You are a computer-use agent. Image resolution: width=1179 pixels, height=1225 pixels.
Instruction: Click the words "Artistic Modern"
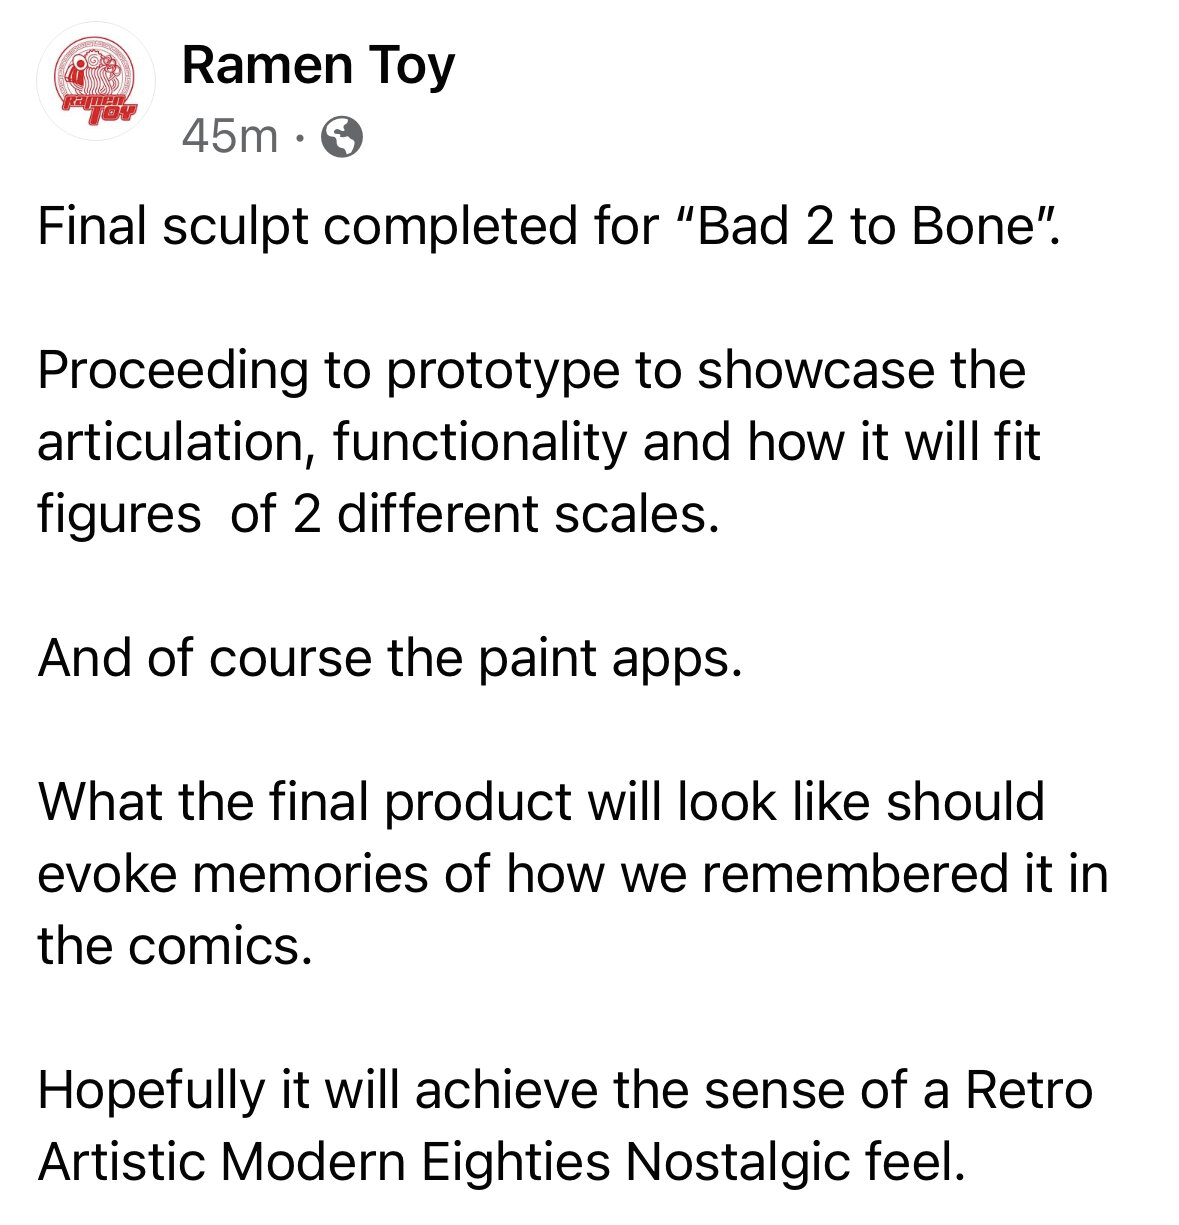pyautogui.click(x=223, y=1163)
